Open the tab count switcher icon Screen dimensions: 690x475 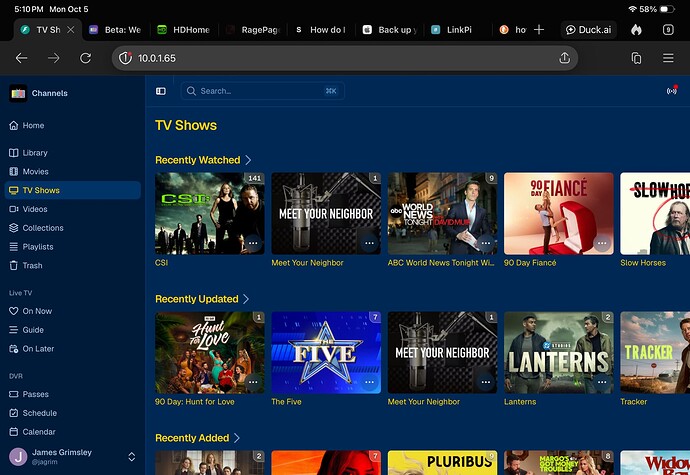coord(668,29)
